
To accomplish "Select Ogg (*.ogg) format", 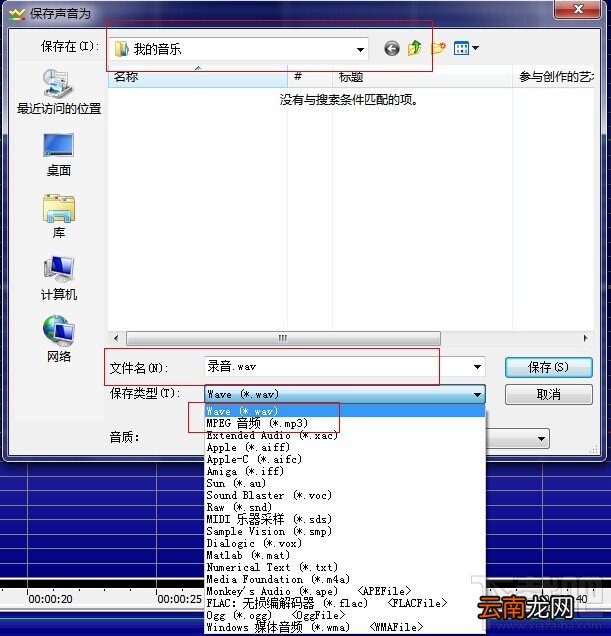I will coord(345,615).
